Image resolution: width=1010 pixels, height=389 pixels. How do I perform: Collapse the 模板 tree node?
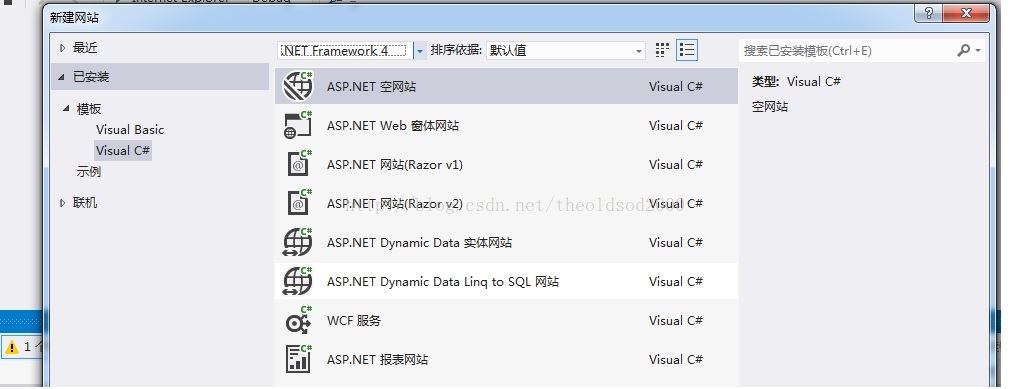(x=66, y=108)
